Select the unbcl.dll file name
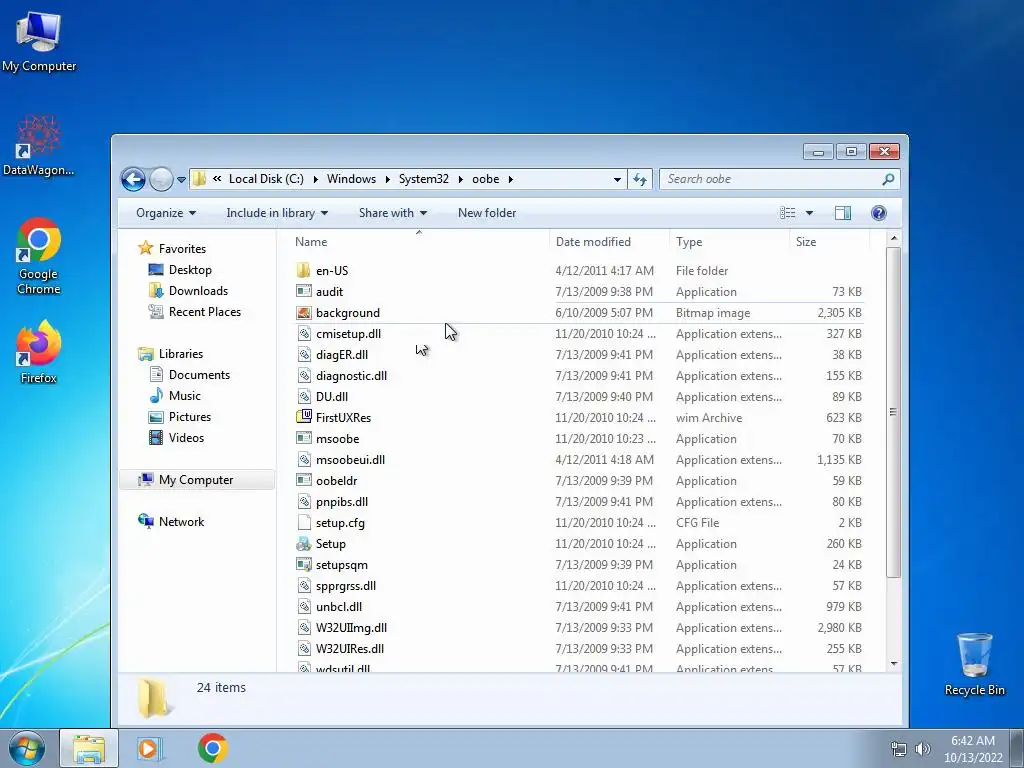The width and height of the screenshot is (1024, 768). tap(339, 607)
